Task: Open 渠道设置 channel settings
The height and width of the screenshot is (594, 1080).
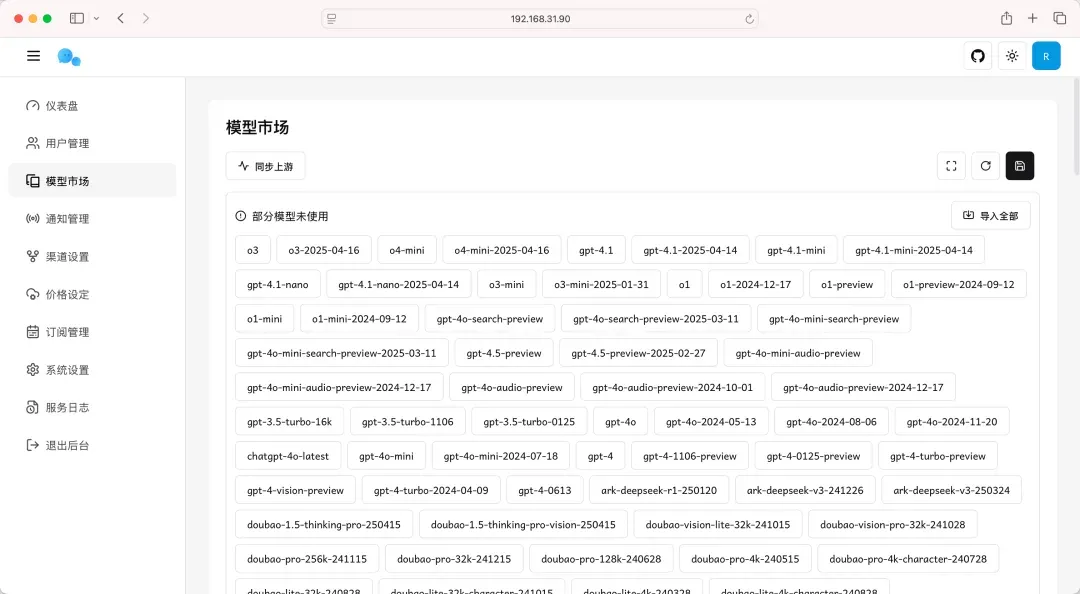Action: (x=92, y=256)
